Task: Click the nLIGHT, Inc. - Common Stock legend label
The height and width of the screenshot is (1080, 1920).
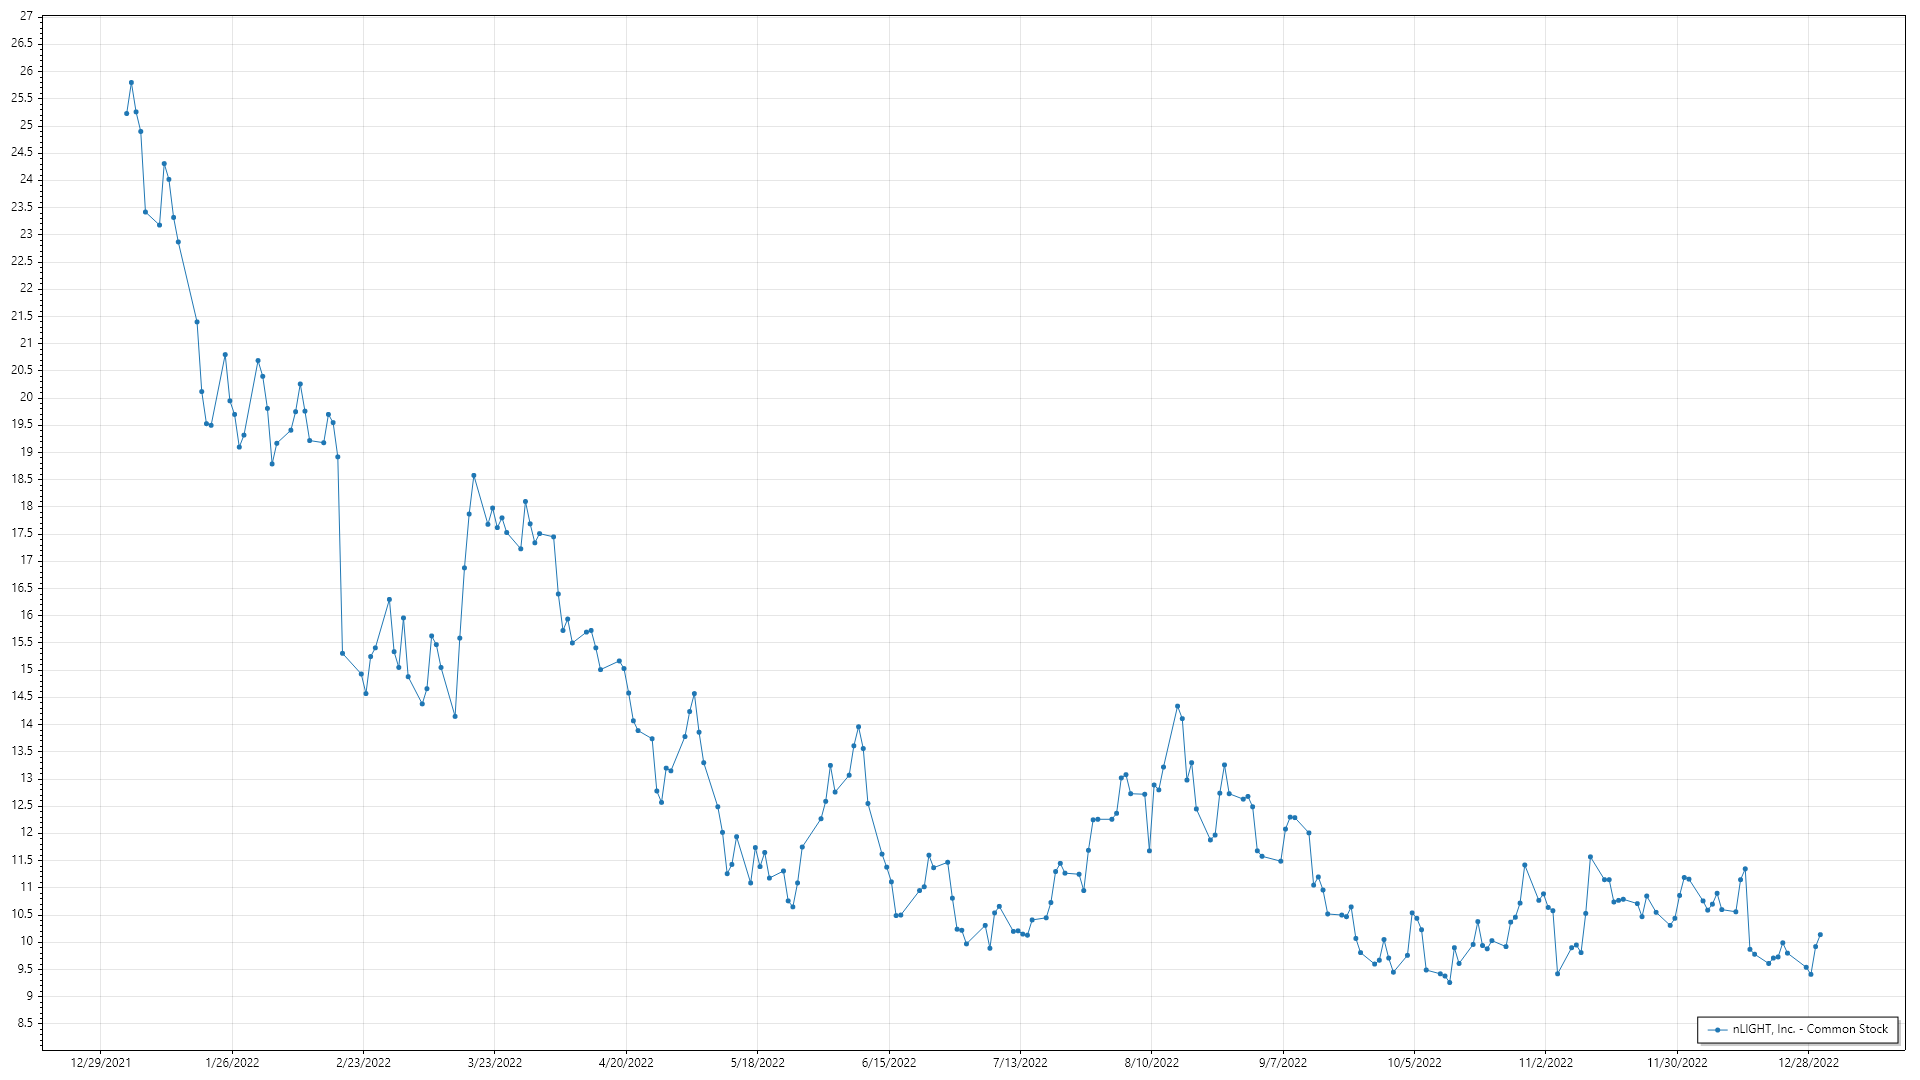Action: 1810,1029
